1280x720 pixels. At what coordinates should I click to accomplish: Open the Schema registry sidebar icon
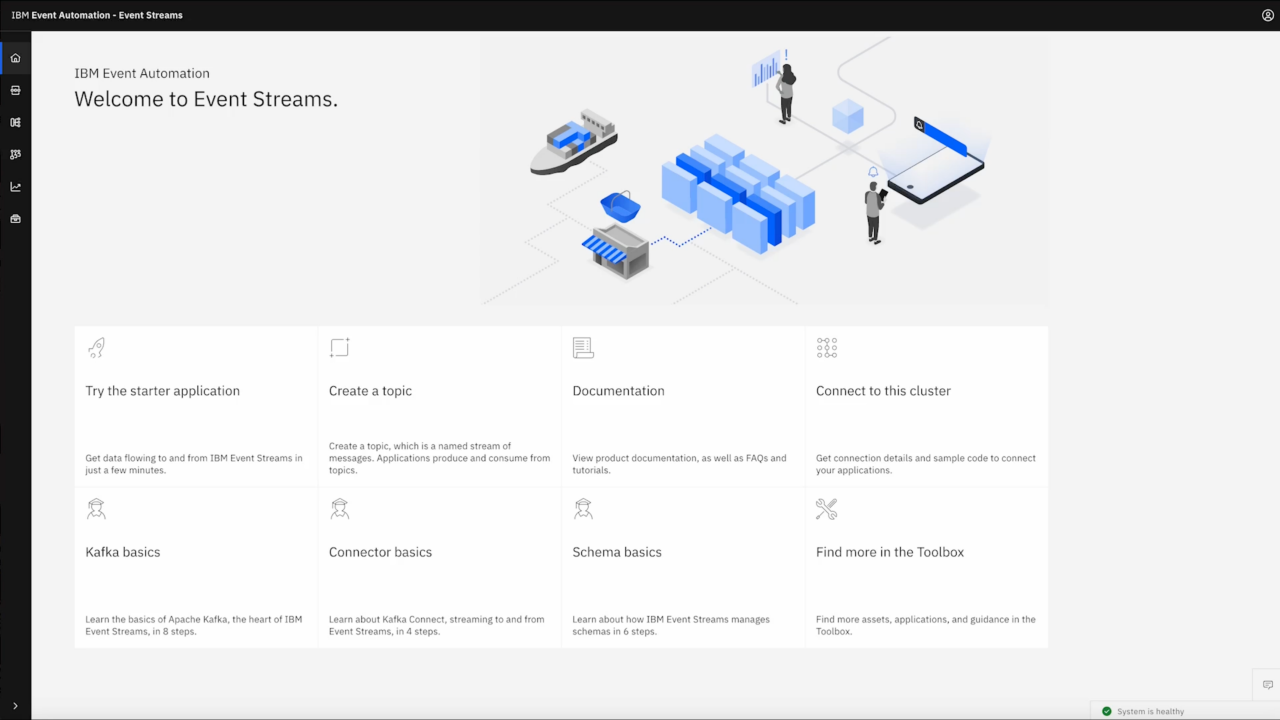point(15,122)
